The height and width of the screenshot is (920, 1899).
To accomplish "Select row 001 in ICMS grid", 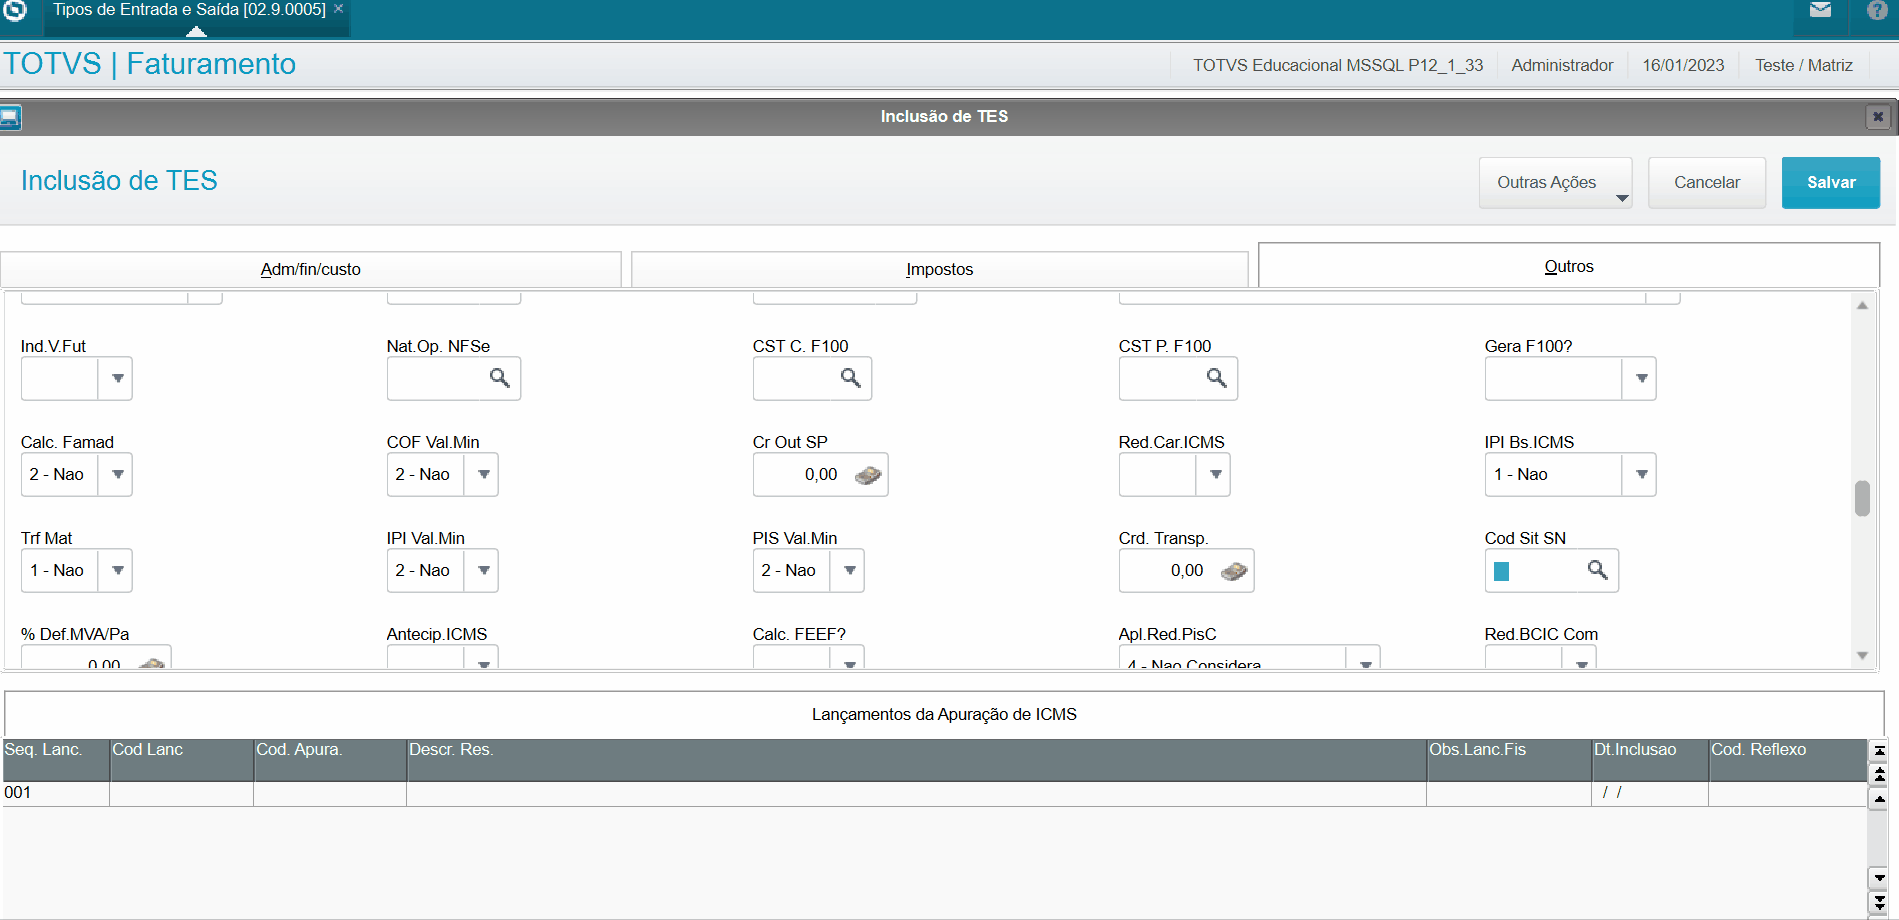I will [934, 793].
